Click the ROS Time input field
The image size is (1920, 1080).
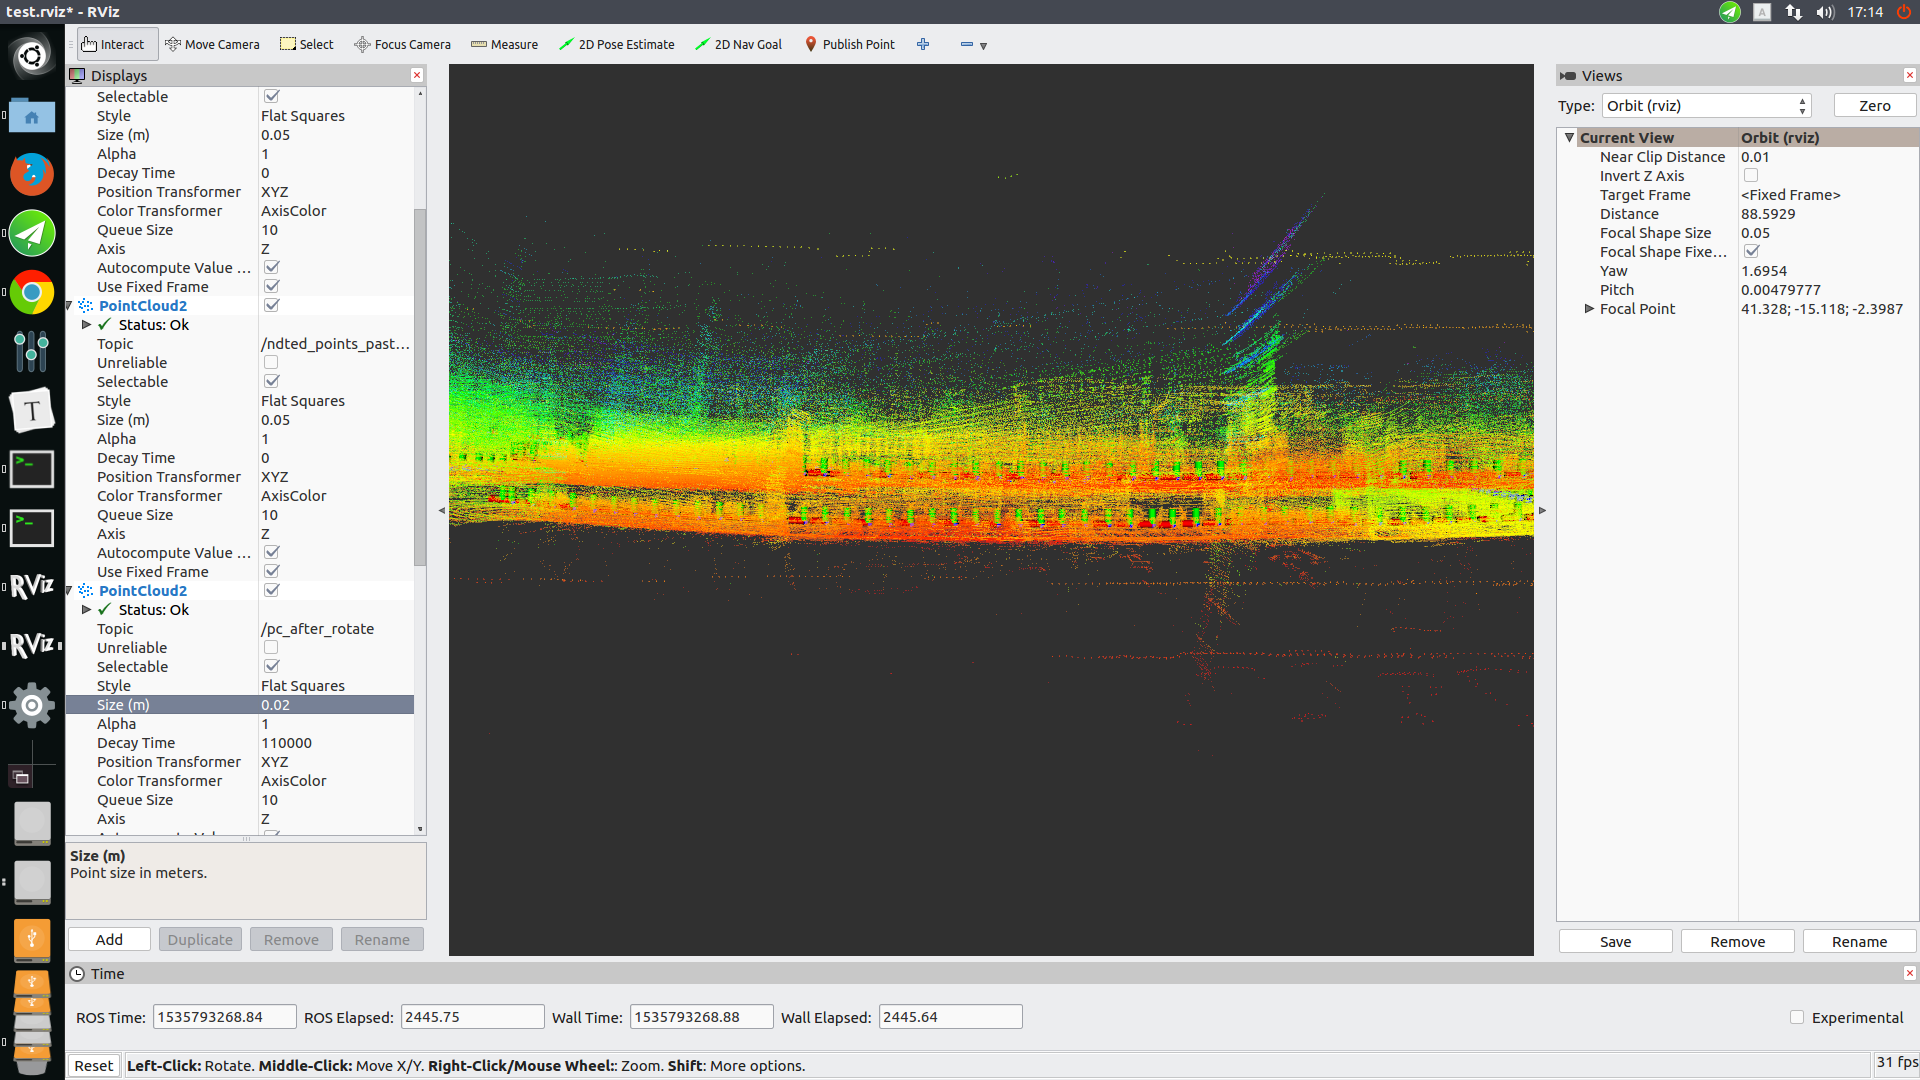pyautogui.click(x=224, y=1017)
